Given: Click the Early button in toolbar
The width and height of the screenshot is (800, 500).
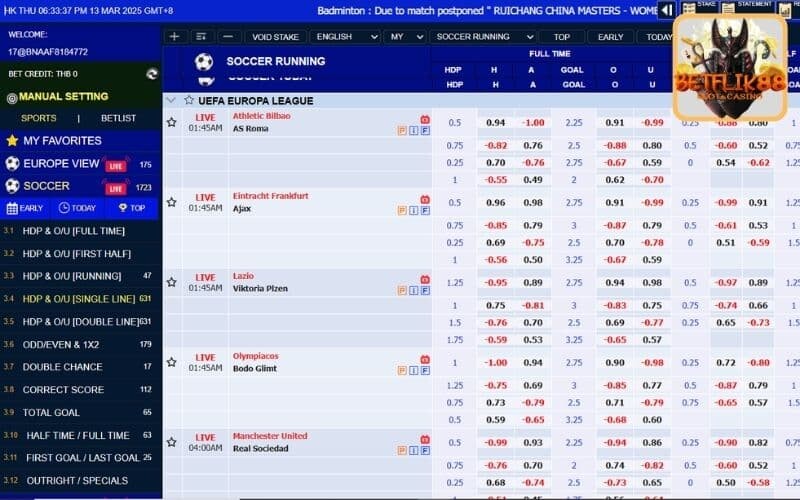Looking at the screenshot, I should click(610, 37).
